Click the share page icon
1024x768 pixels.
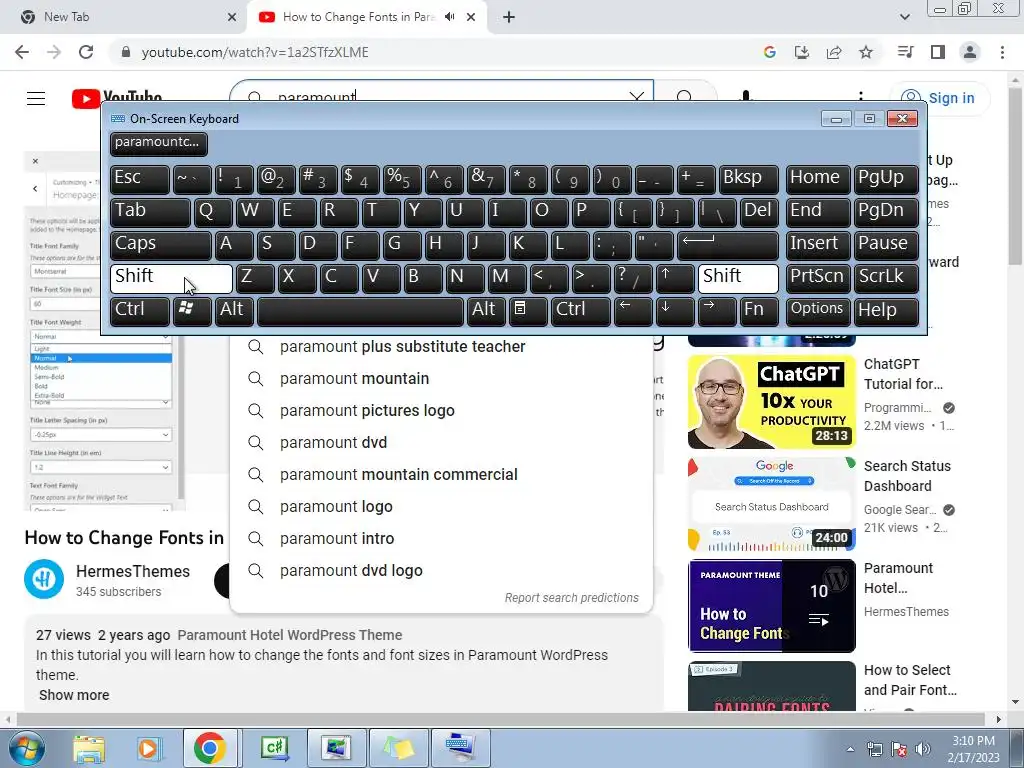[x=834, y=52]
